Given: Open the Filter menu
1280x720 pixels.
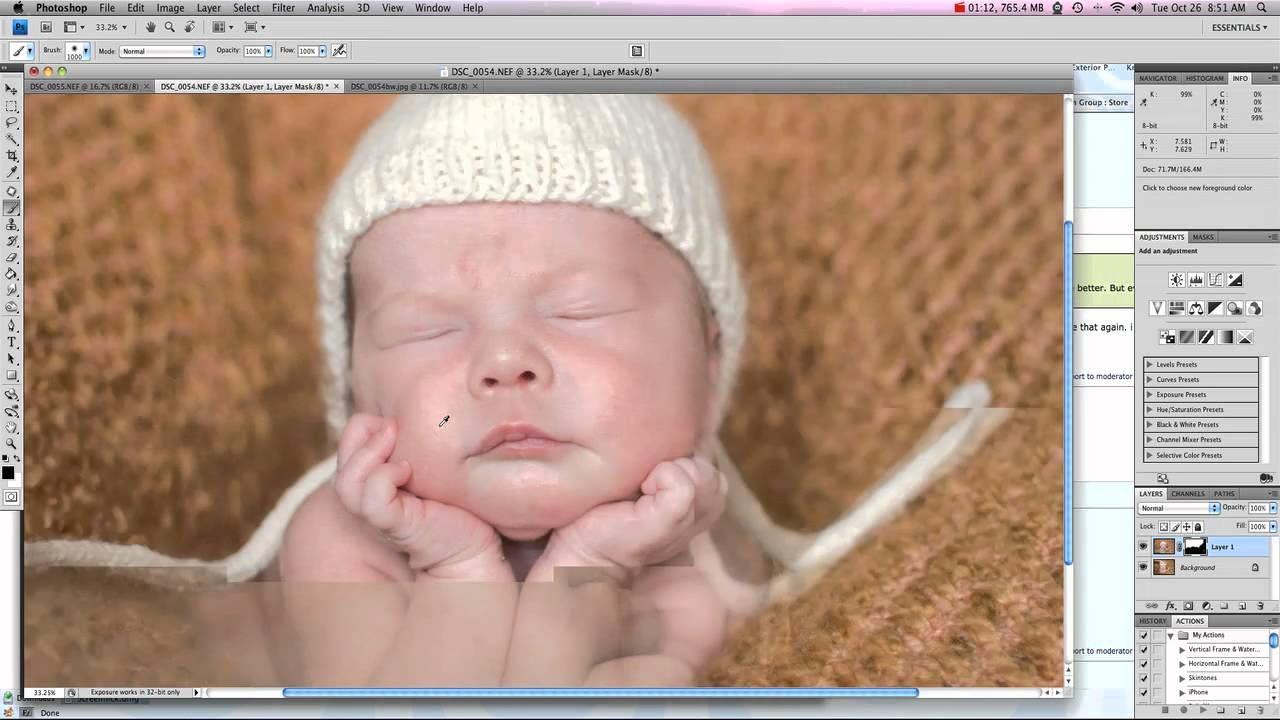Looking at the screenshot, I should click(x=283, y=8).
